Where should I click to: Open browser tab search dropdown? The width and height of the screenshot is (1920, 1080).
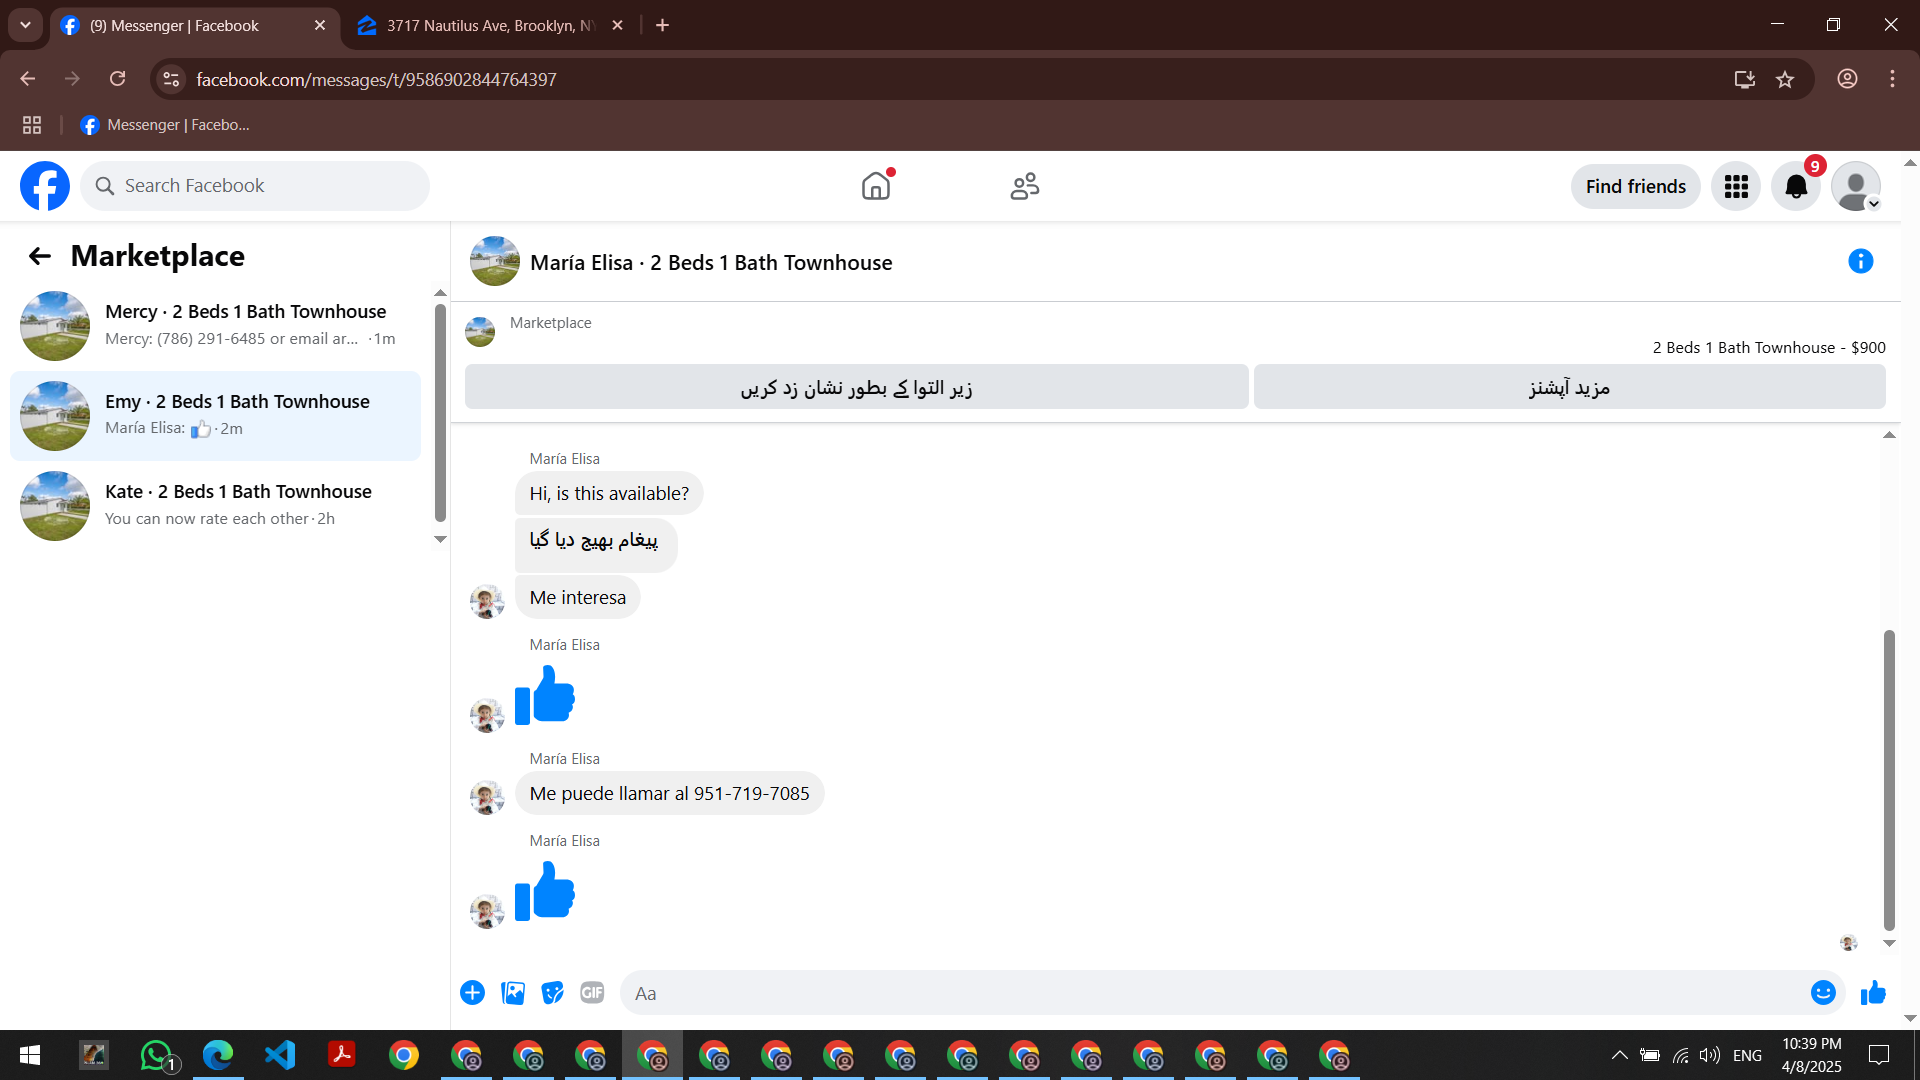pos(25,25)
